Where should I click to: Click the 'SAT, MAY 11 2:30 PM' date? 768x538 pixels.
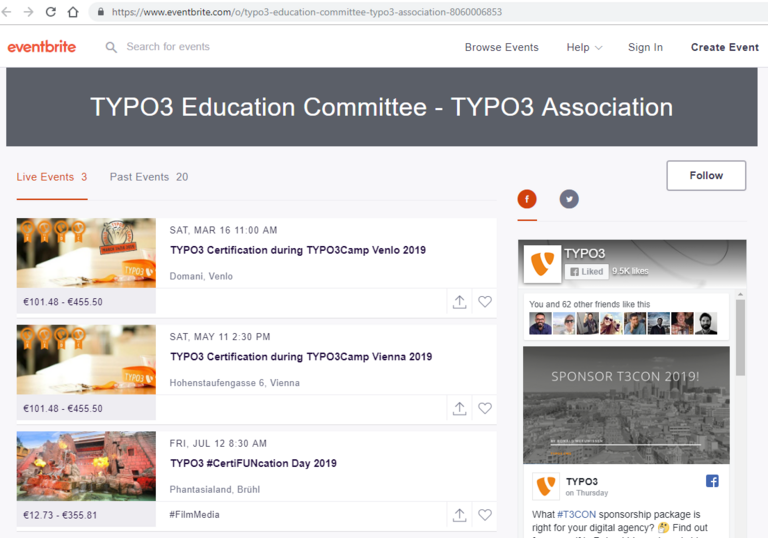[x=220, y=337]
